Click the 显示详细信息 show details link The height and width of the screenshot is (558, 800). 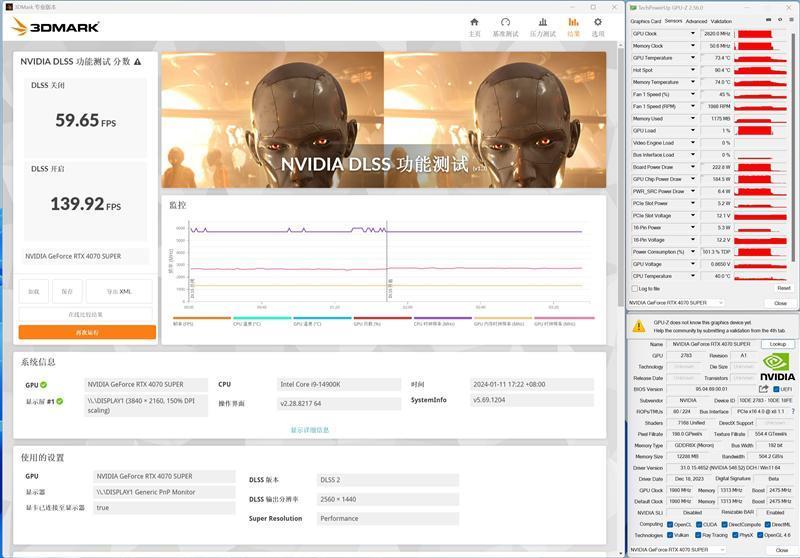pyautogui.click(x=310, y=430)
